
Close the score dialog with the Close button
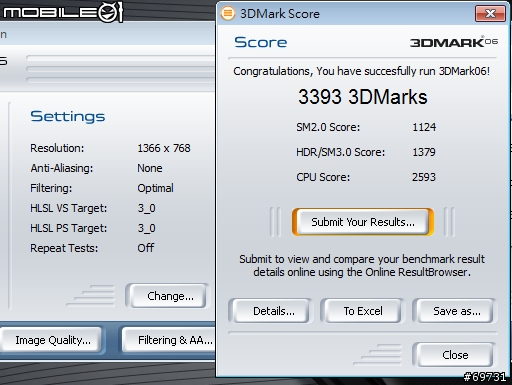(x=455, y=355)
